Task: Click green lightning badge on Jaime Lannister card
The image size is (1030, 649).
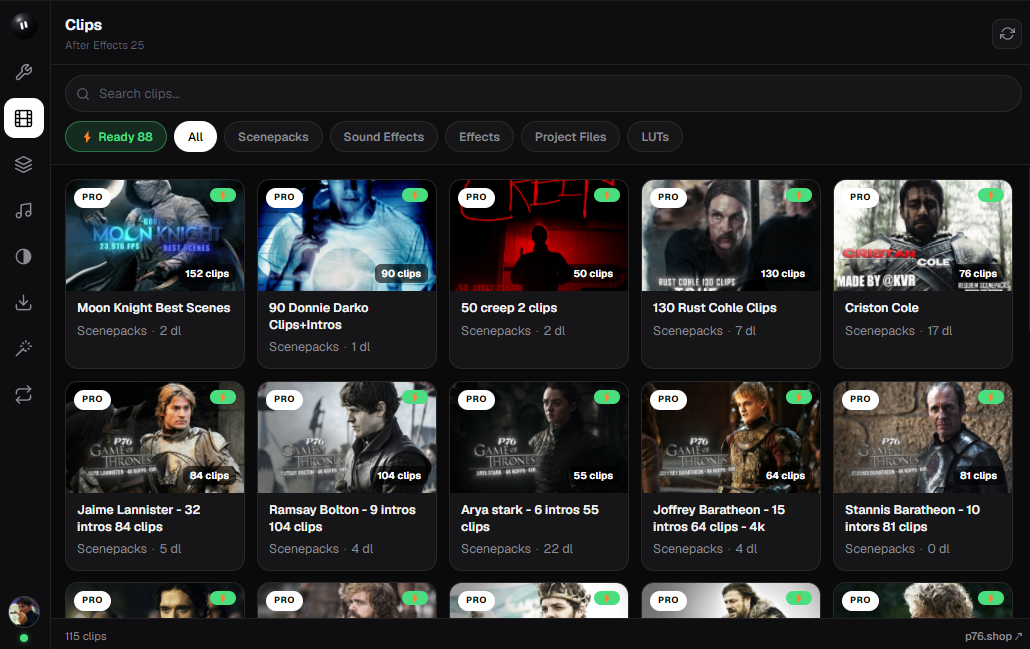Action: tap(223, 397)
